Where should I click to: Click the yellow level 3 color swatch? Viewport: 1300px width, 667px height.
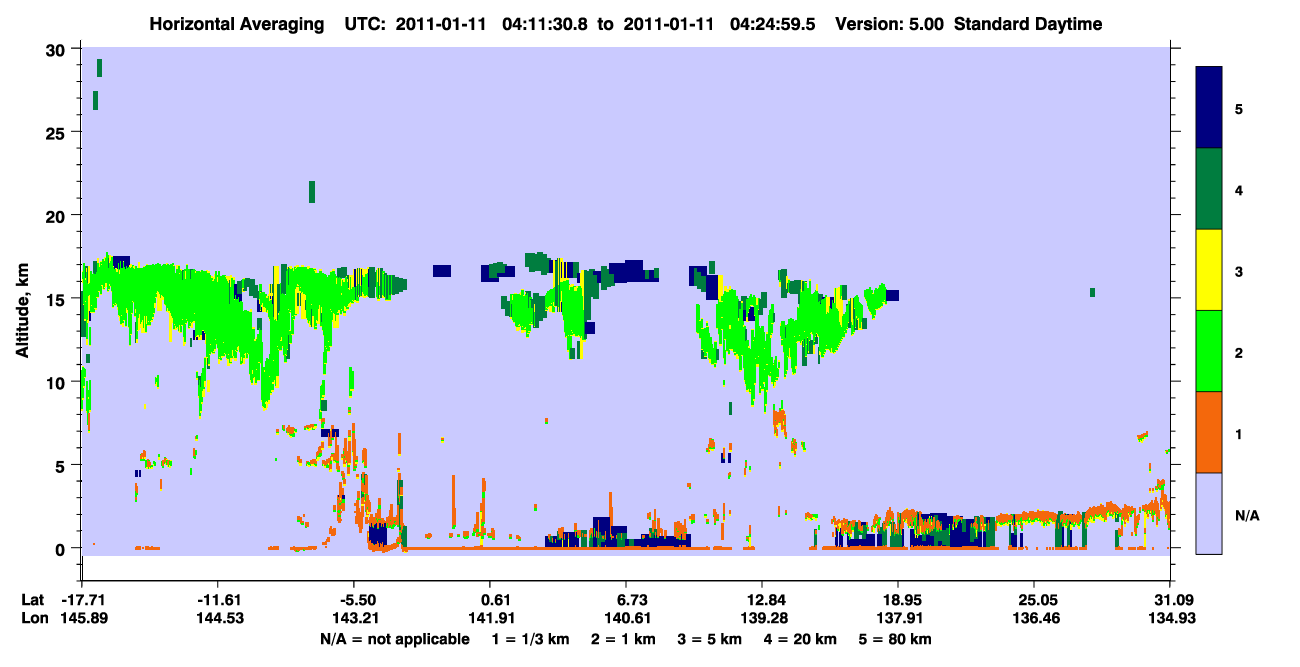[1209, 270]
